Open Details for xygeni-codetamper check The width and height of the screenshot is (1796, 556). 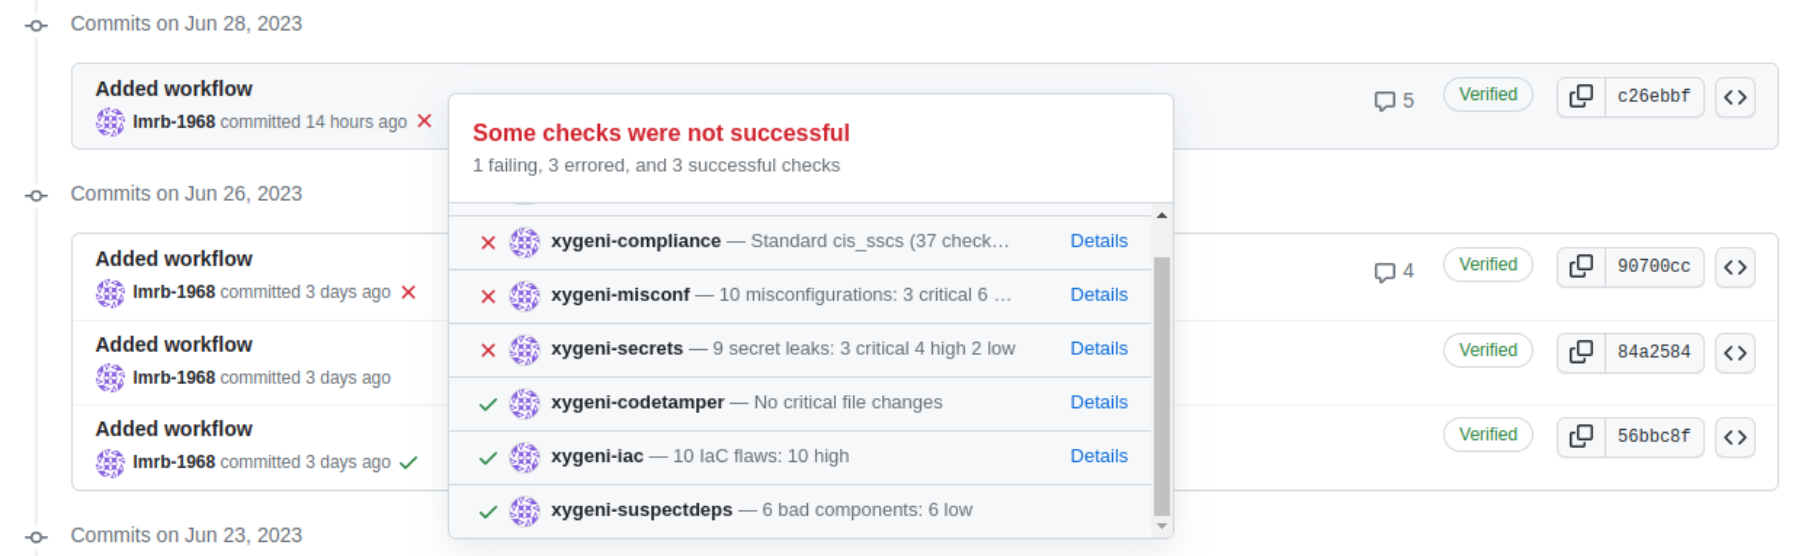1098,402
